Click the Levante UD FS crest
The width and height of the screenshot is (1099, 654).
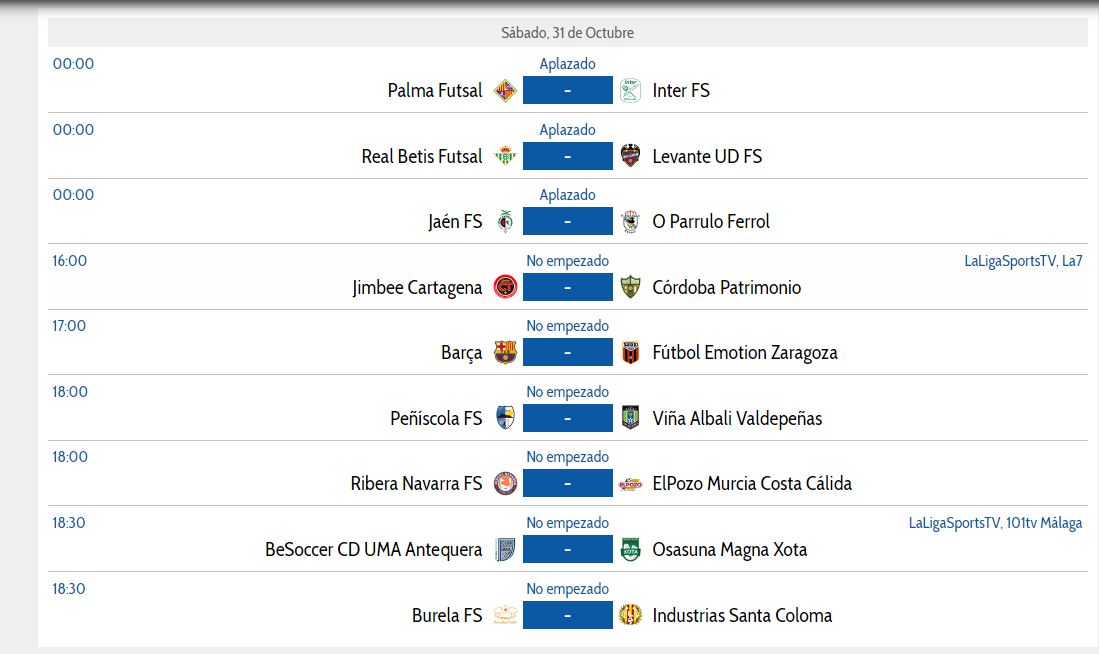[x=630, y=156]
